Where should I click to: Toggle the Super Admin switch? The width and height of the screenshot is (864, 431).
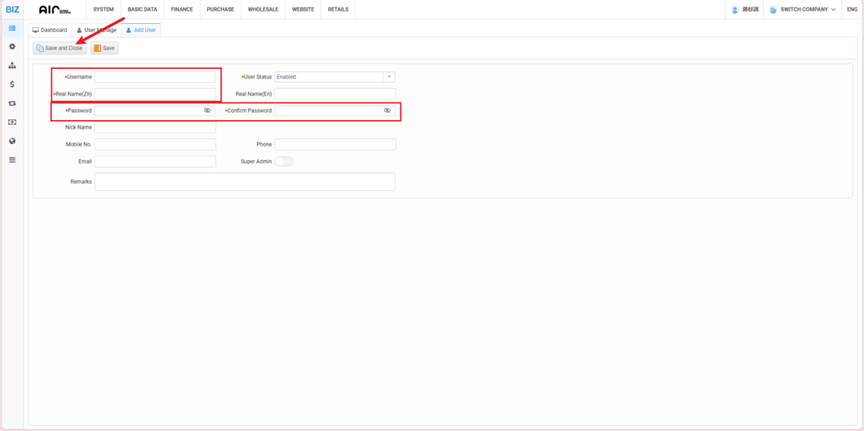tap(284, 161)
